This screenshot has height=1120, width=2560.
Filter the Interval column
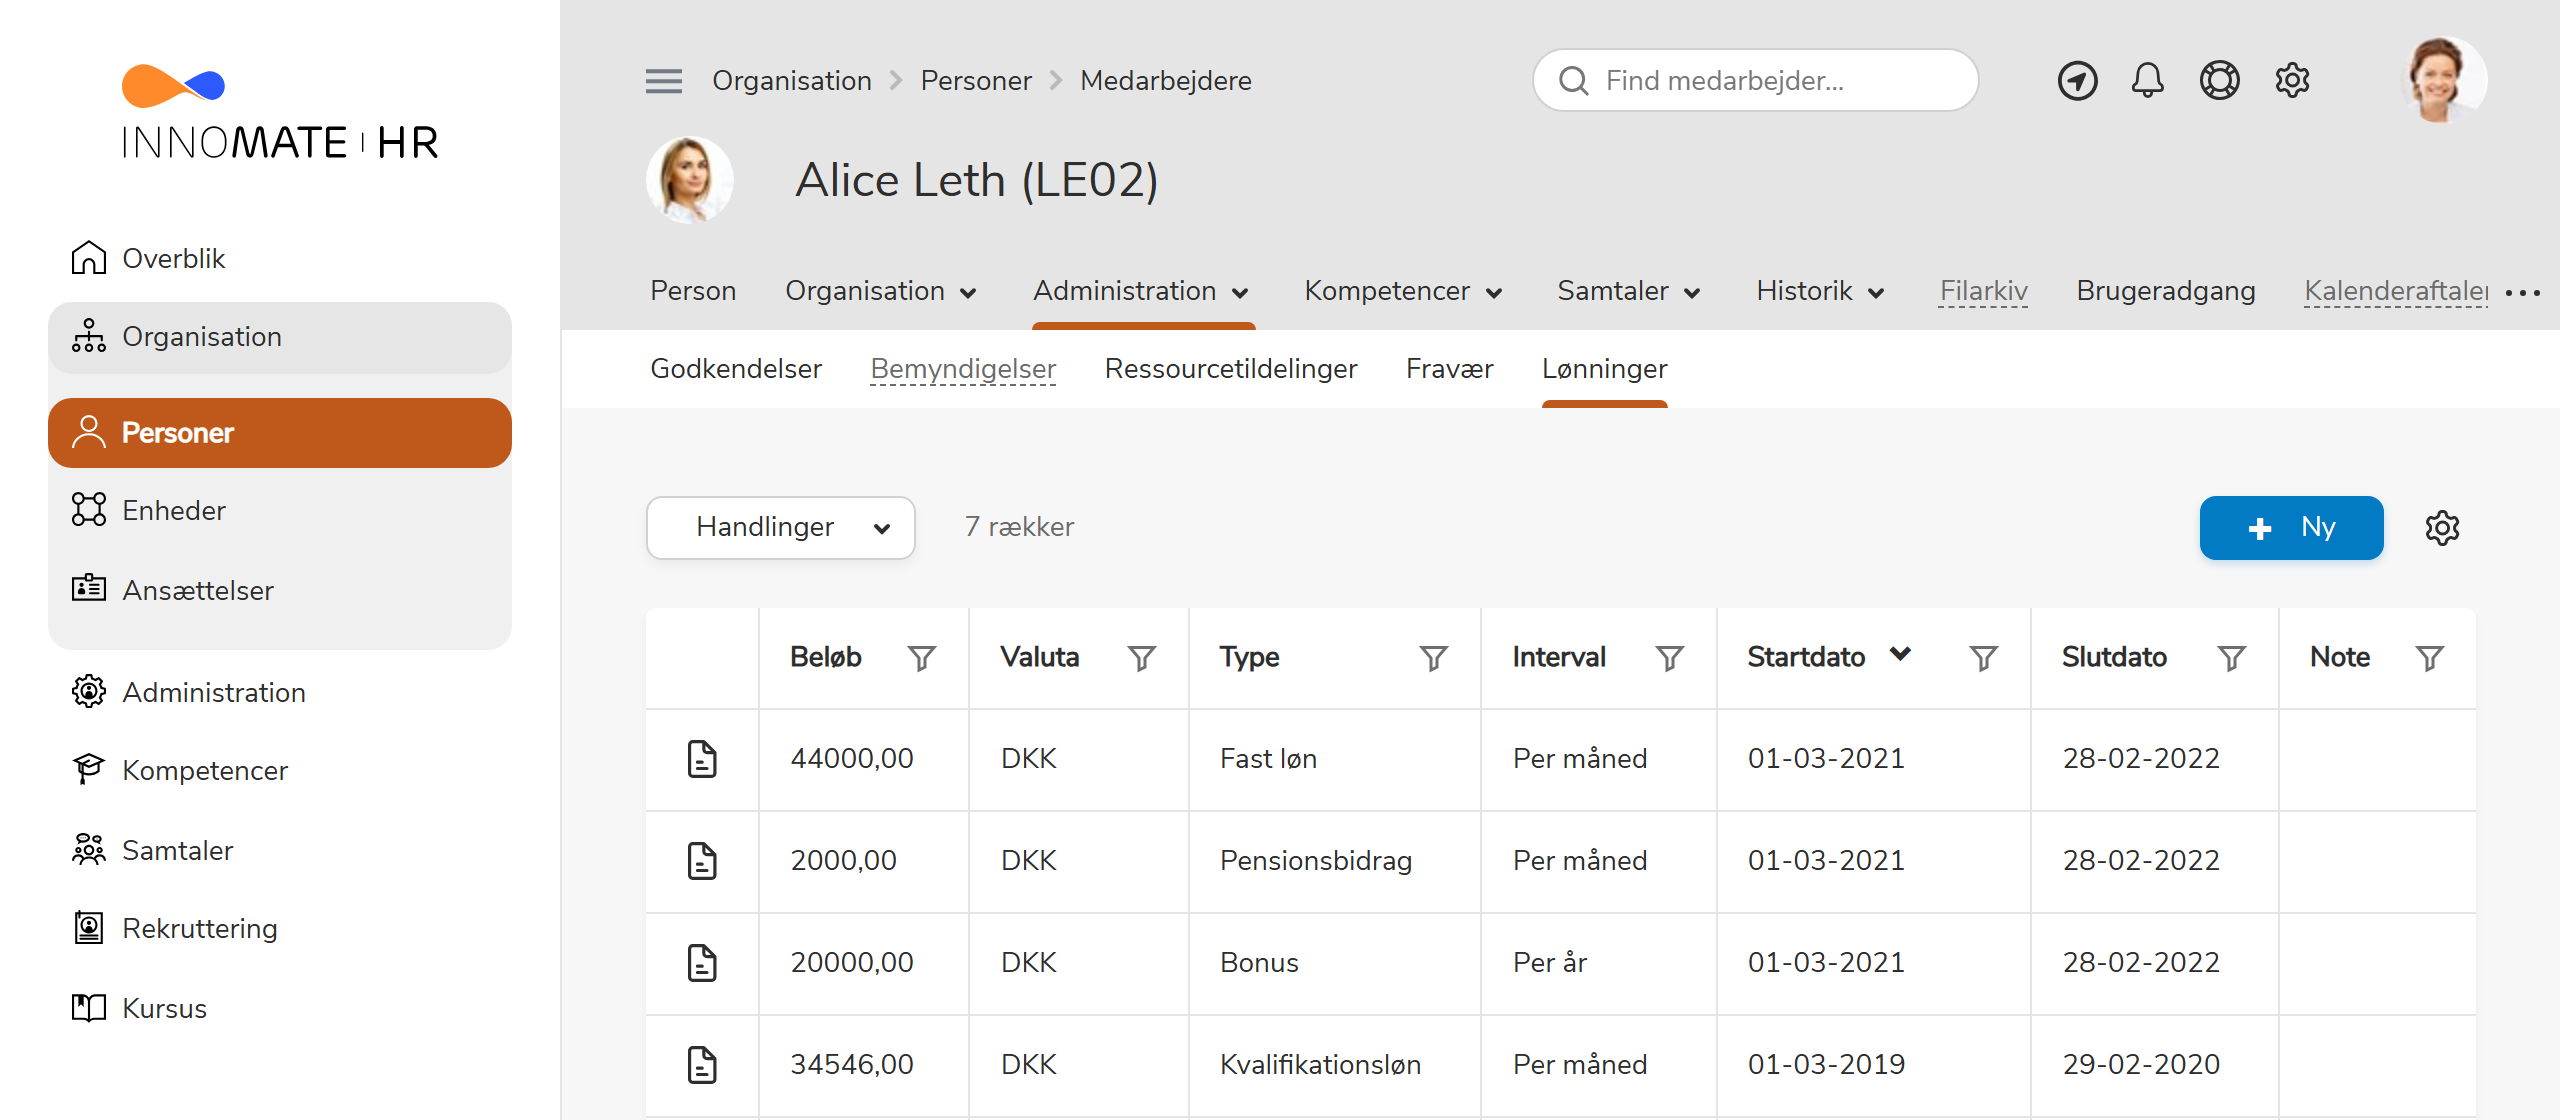pyautogui.click(x=1669, y=658)
